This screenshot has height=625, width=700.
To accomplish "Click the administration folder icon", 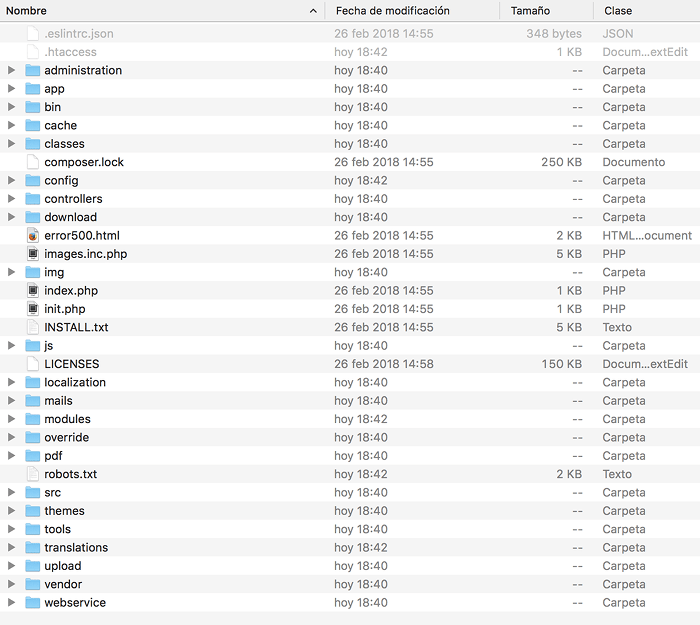I will tap(32, 71).
